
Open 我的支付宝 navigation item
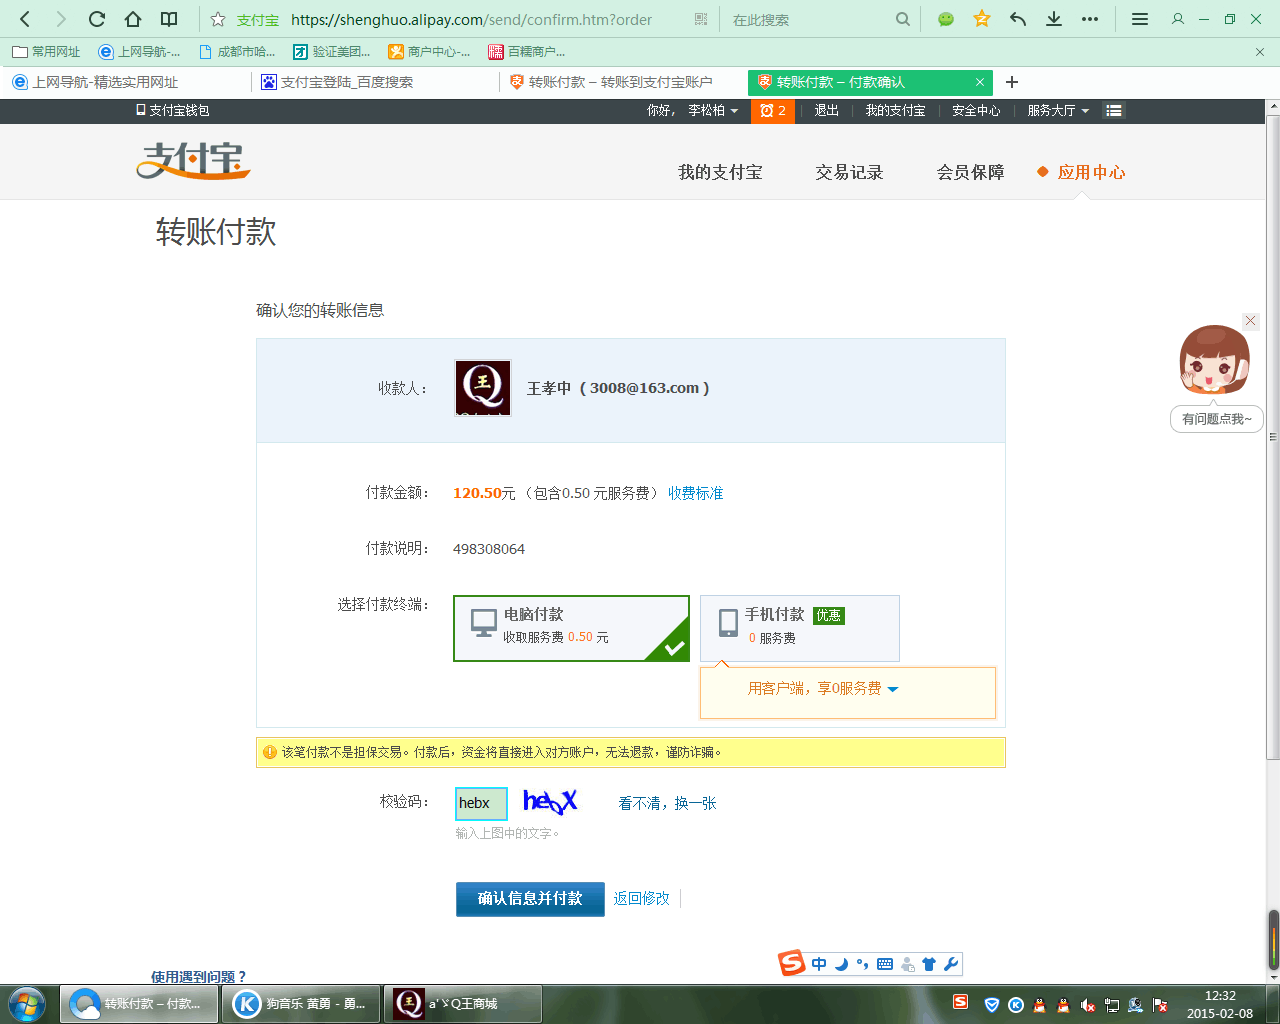tap(720, 172)
